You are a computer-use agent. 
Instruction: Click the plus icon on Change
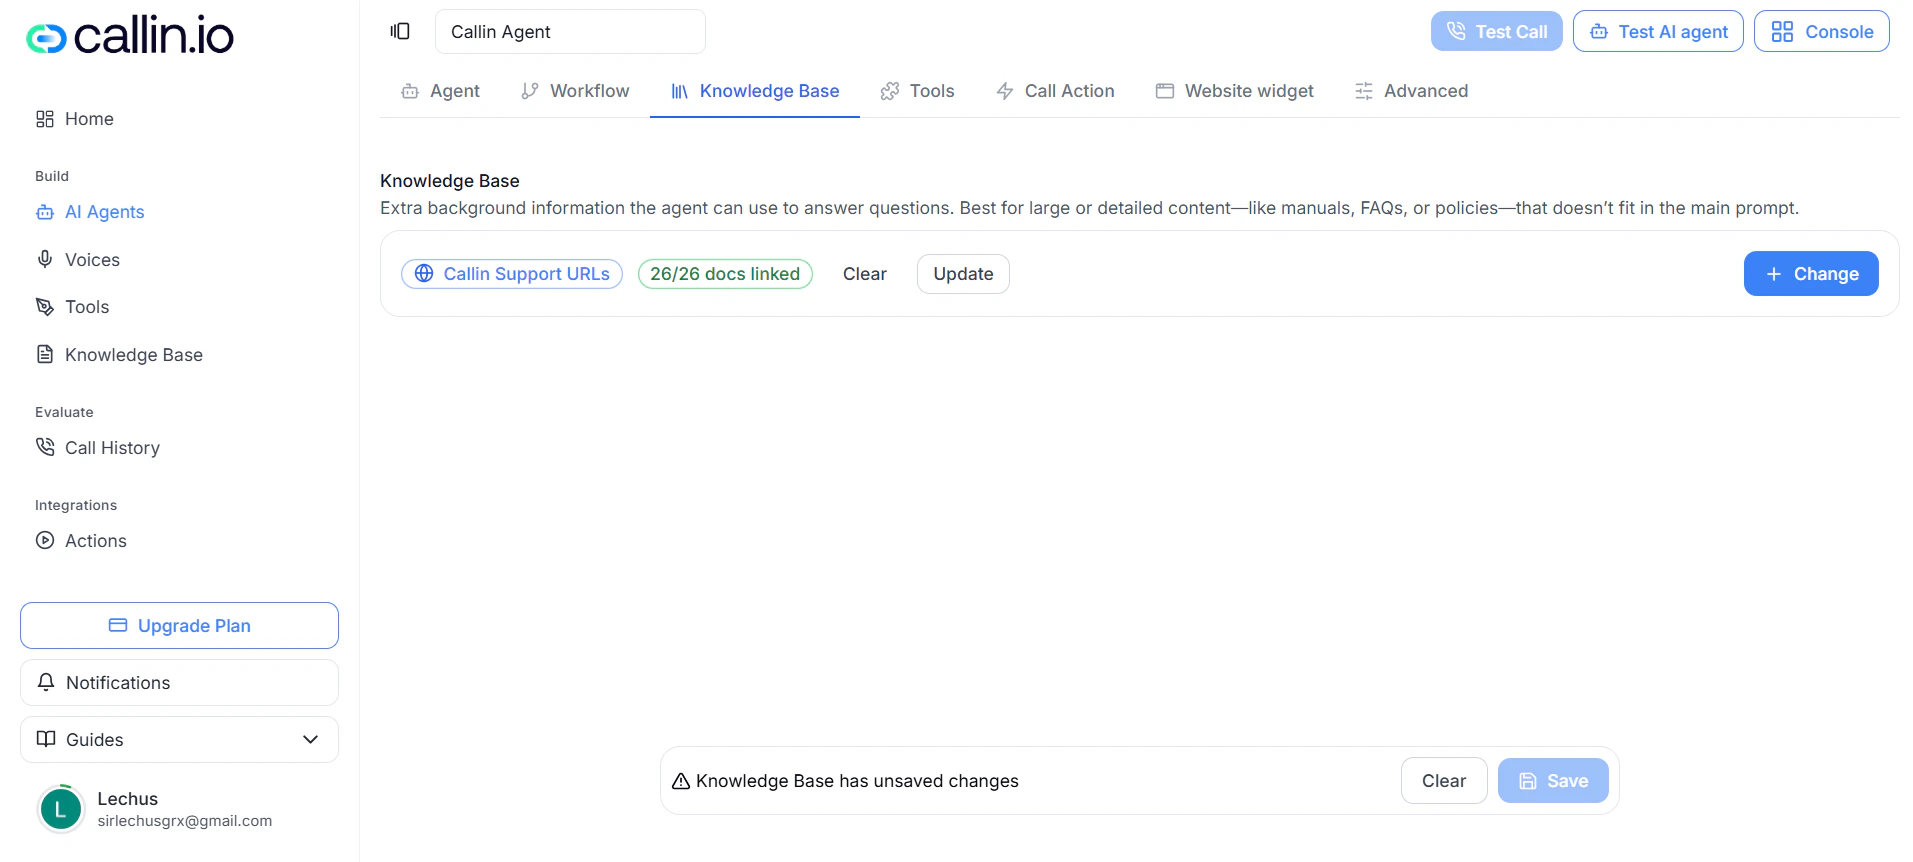click(1774, 274)
